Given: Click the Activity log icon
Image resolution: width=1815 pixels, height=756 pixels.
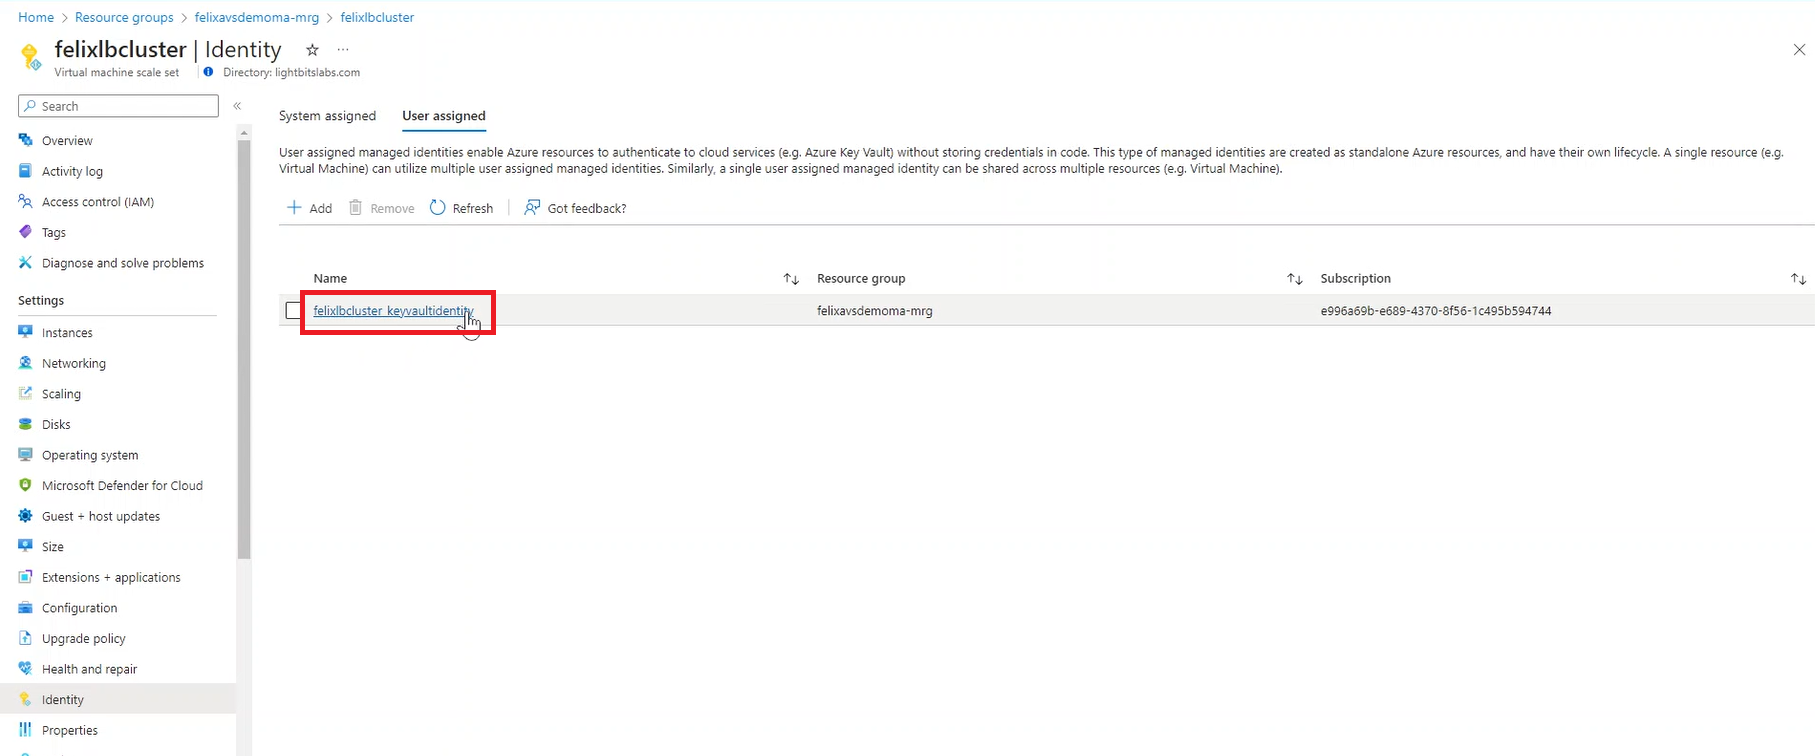Looking at the screenshot, I should tap(26, 171).
